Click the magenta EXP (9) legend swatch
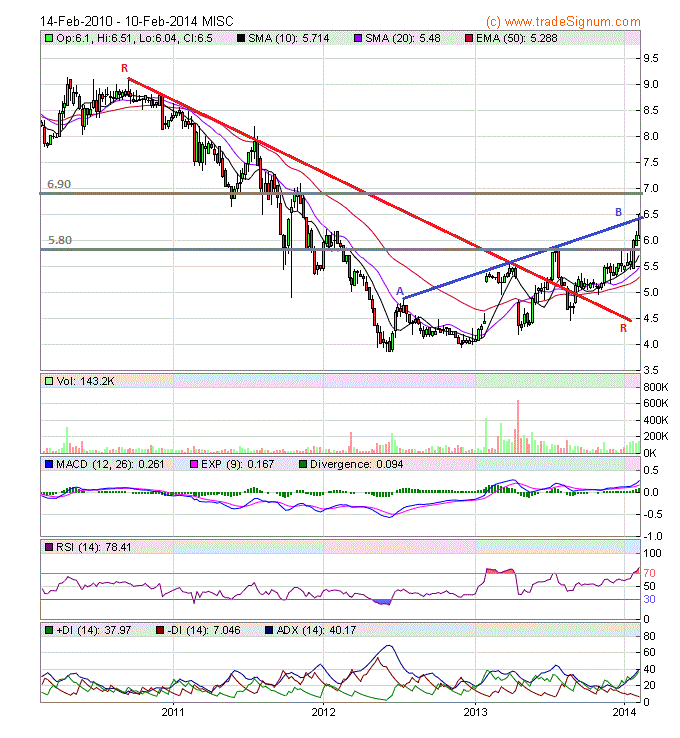The image size is (680, 738). [193, 464]
